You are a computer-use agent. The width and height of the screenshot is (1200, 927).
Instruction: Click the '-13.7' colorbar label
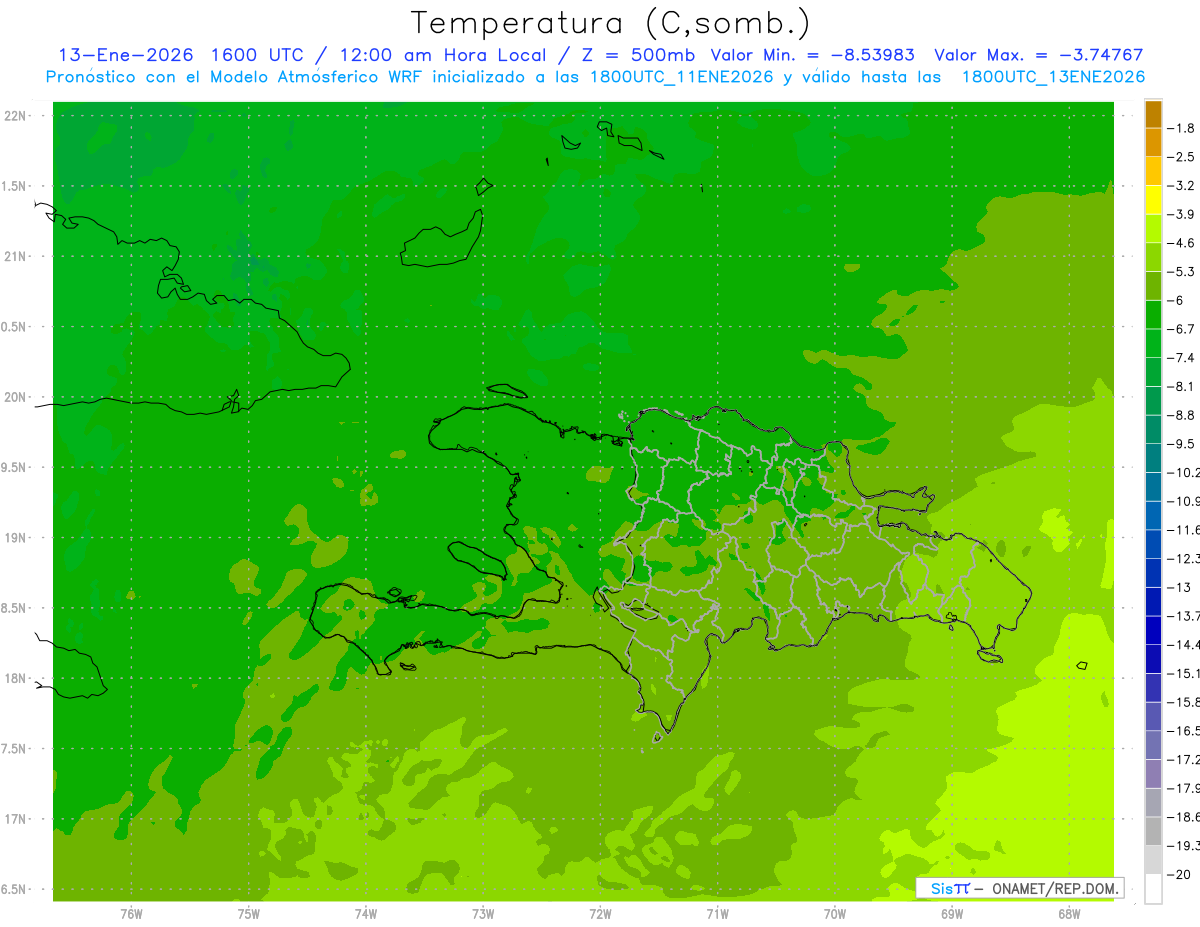point(1185,616)
